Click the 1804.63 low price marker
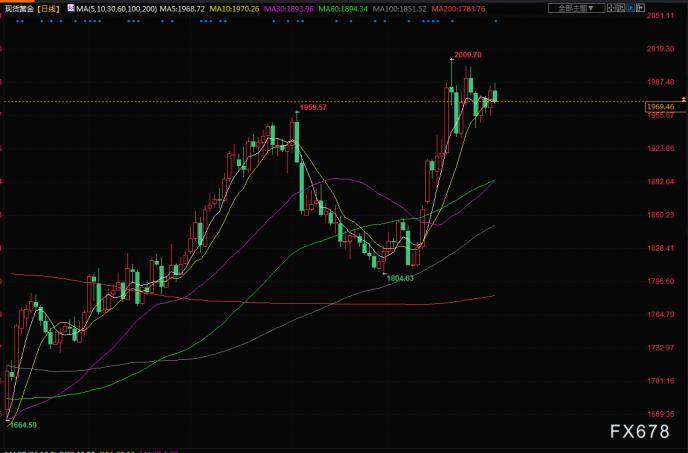The image size is (688, 453). point(401,277)
